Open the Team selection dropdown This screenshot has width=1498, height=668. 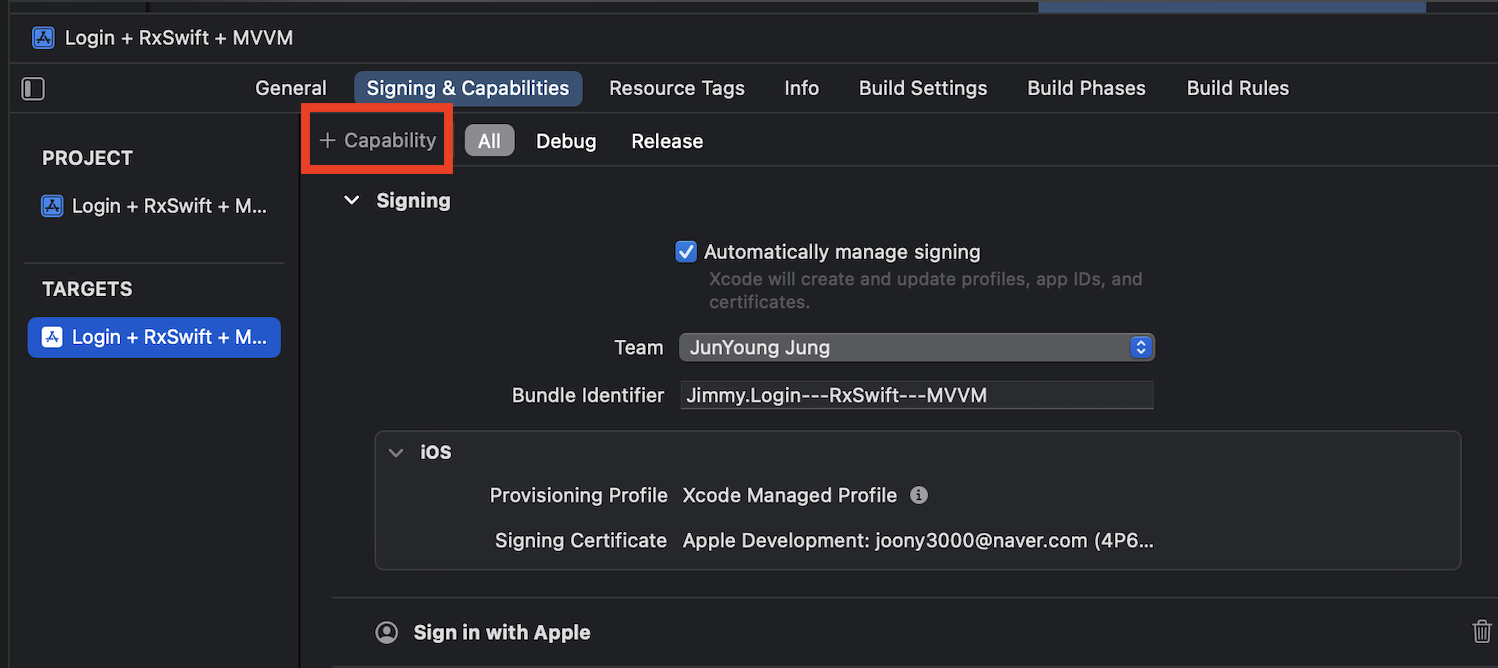[916, 347]
